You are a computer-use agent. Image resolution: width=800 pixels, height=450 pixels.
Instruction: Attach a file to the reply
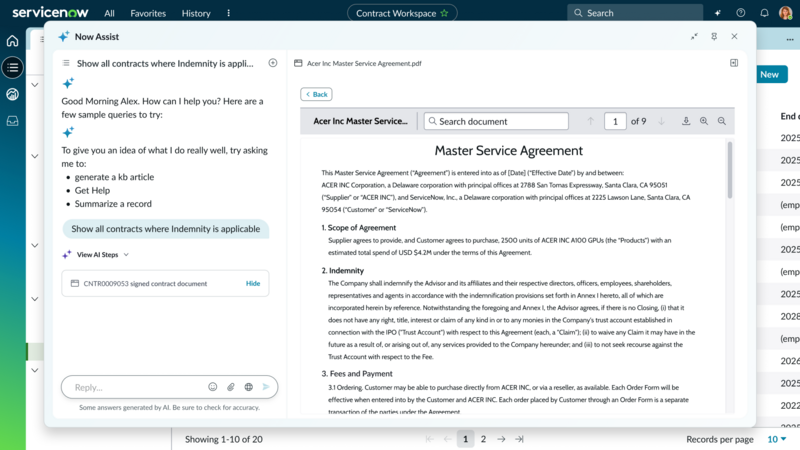tap(231, 387)
